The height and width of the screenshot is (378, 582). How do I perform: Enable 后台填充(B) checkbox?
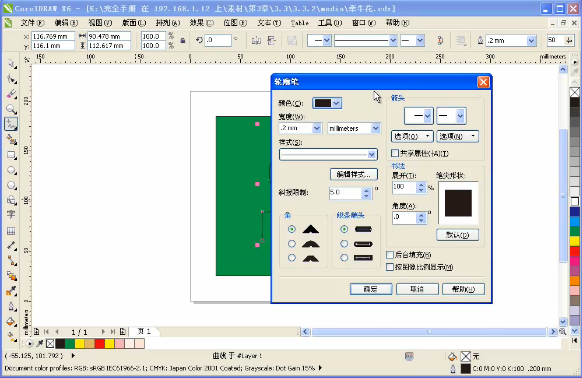coord(390,255)
